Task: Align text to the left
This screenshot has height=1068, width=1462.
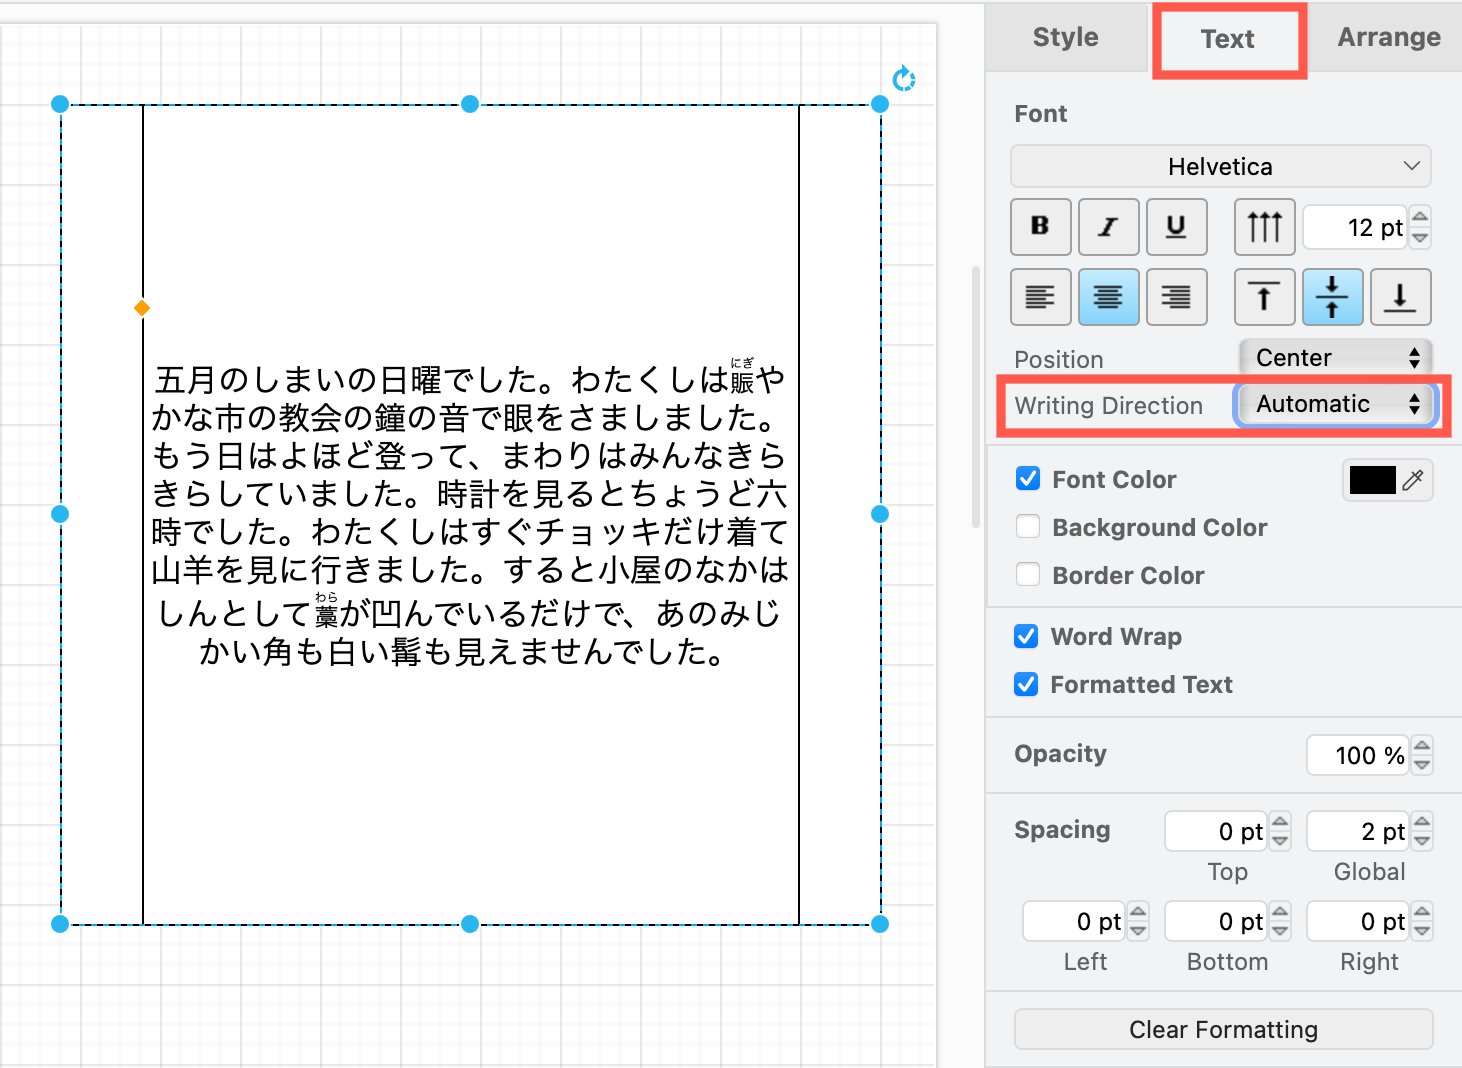Action: click(x=1040, y=297)
